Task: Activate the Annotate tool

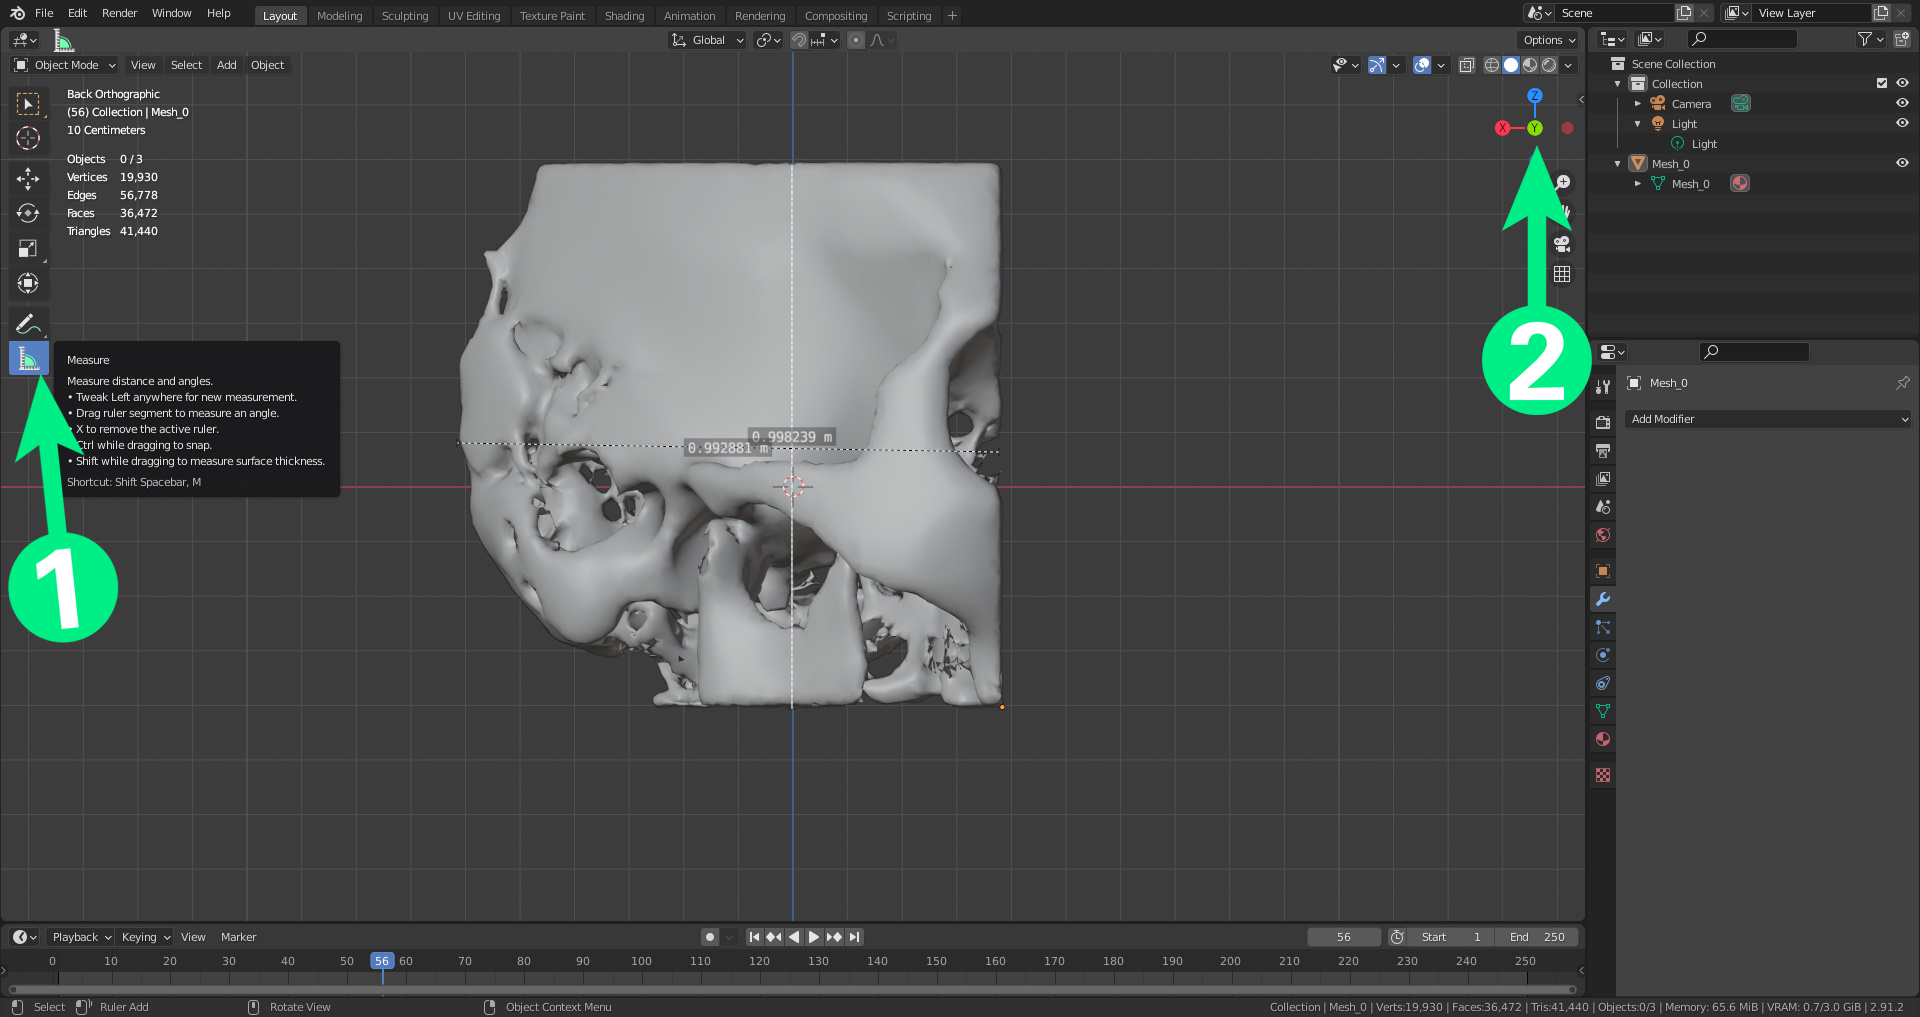Action: point(28,324)
